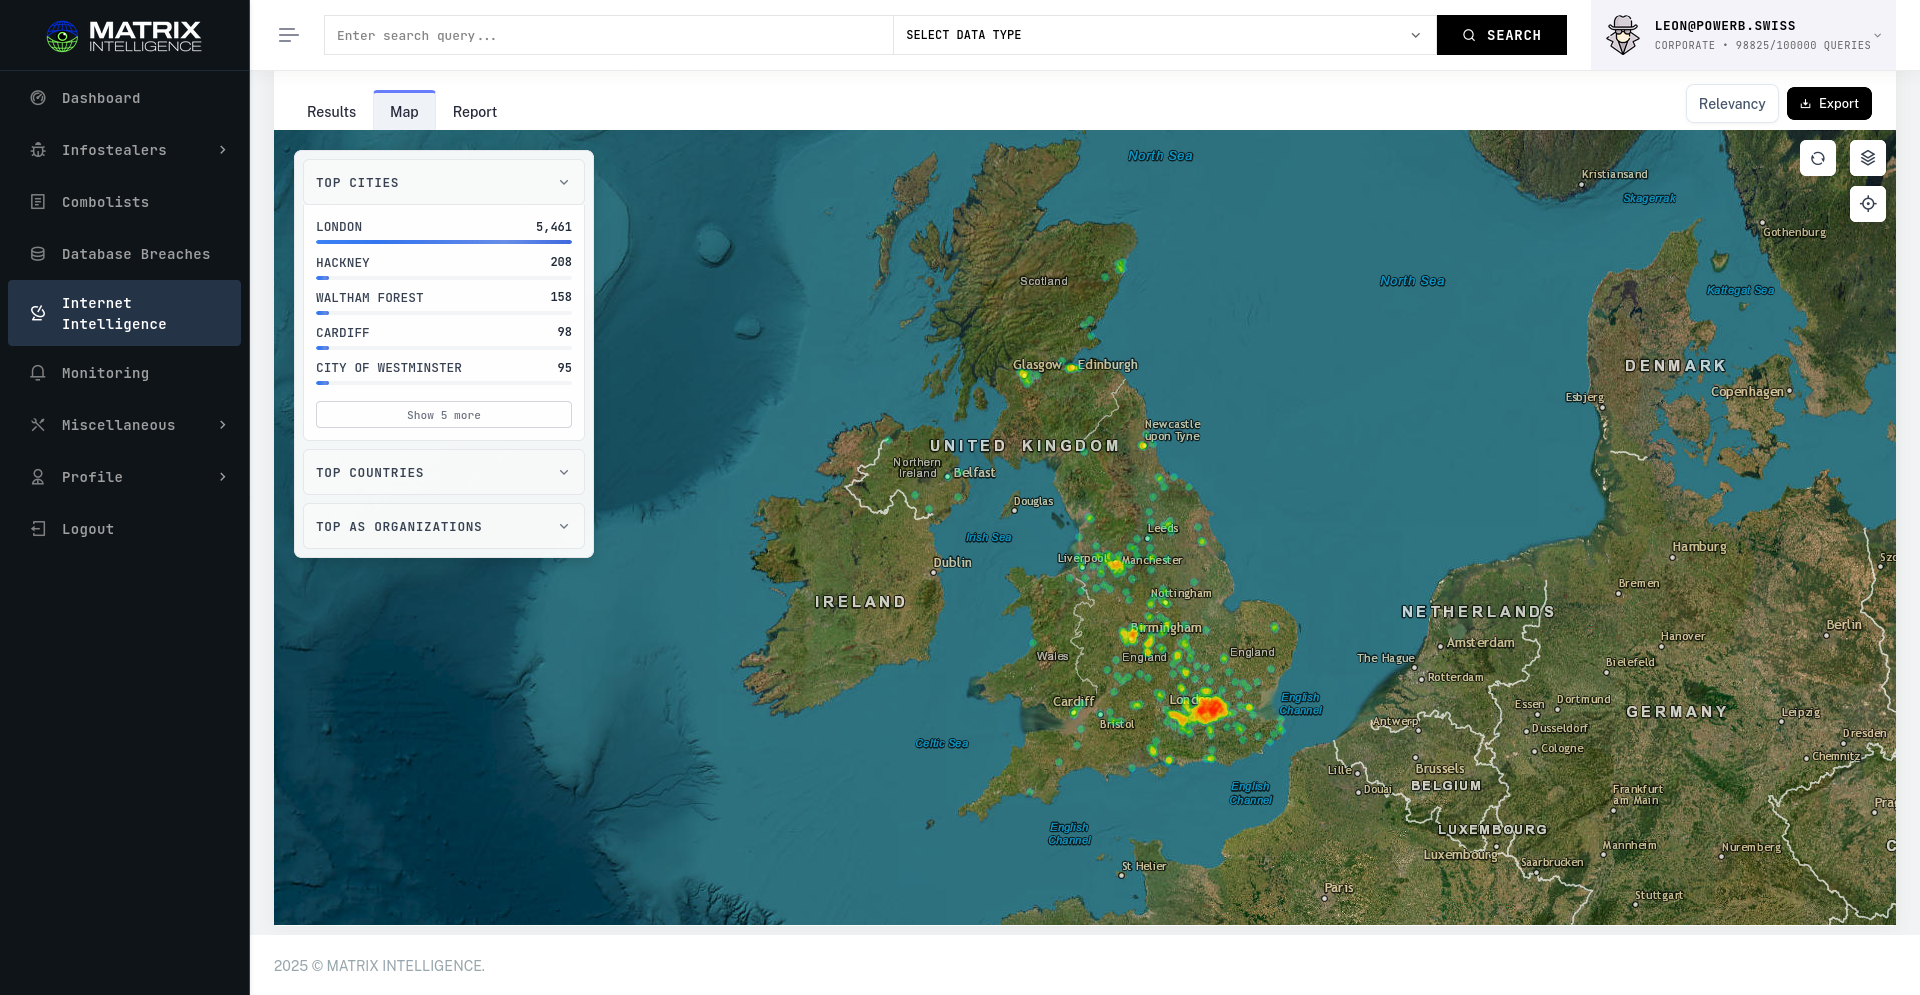Click Show 5 more cities button
The image size is (1920, 995).
pyautogui.click(x=443, y=415)
